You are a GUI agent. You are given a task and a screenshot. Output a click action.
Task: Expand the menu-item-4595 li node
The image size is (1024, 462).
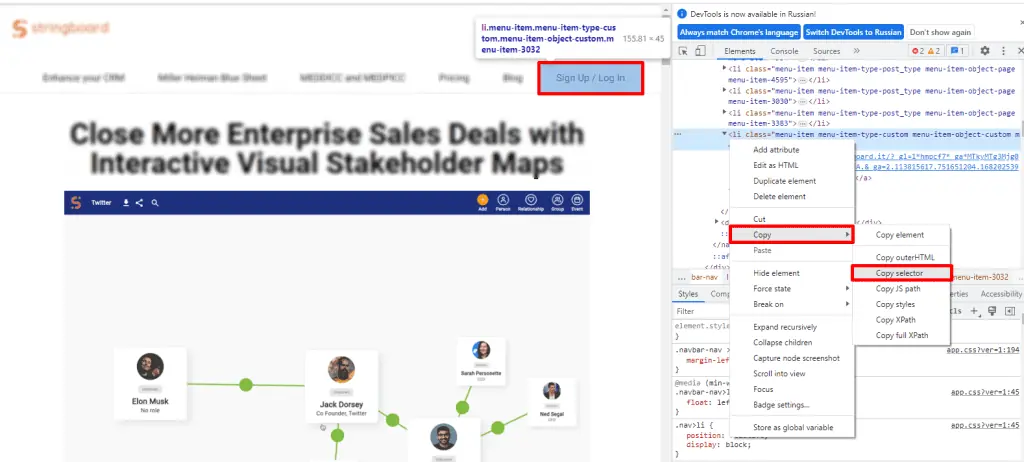(725, 68)
